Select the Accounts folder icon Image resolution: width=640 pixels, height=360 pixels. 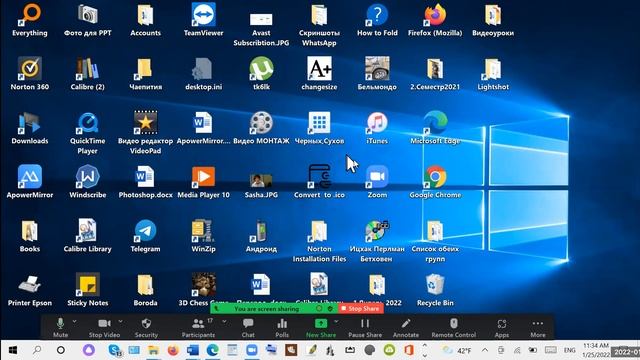tap(145, 14)
